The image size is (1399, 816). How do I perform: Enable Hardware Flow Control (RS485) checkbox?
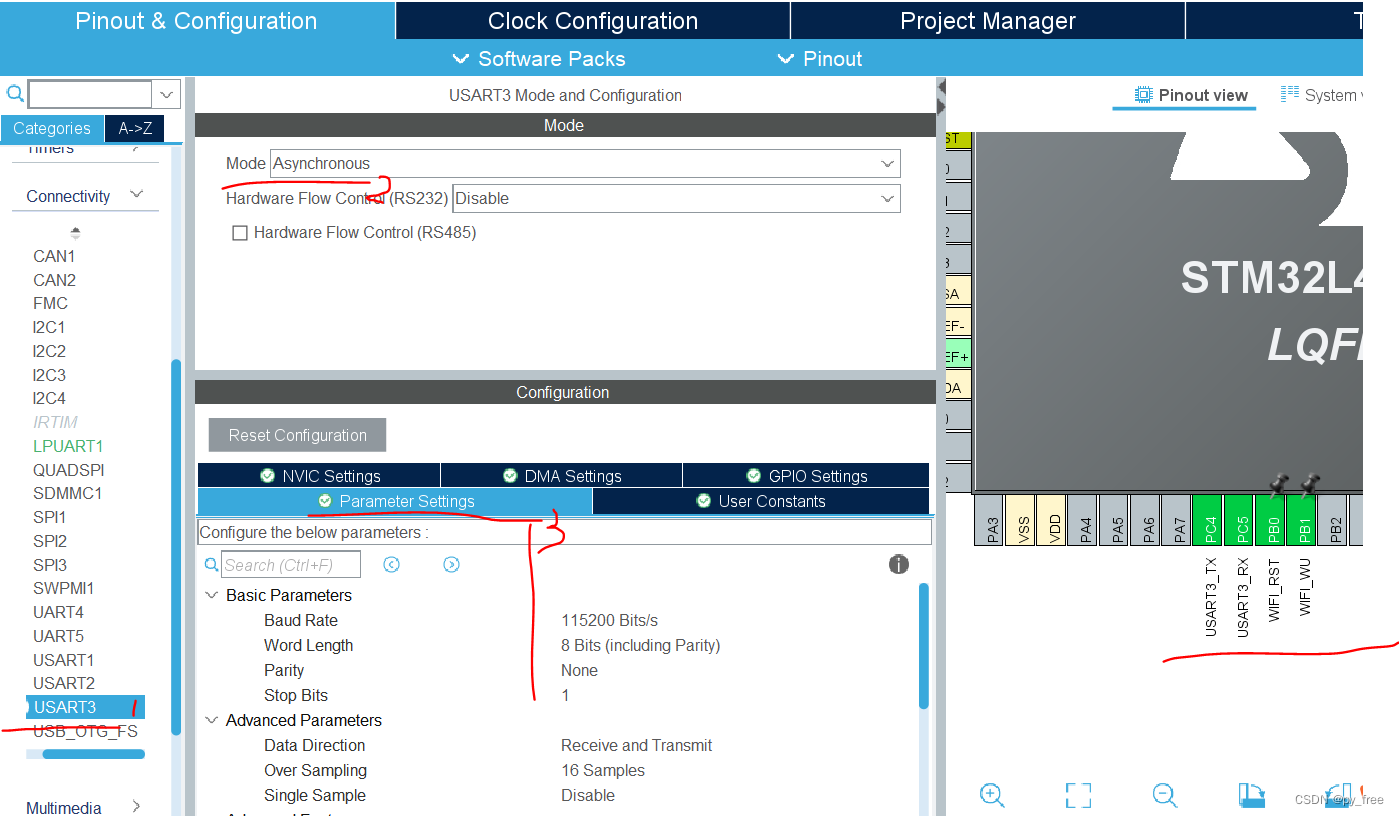pyautogui.click(x=239, y=232)
